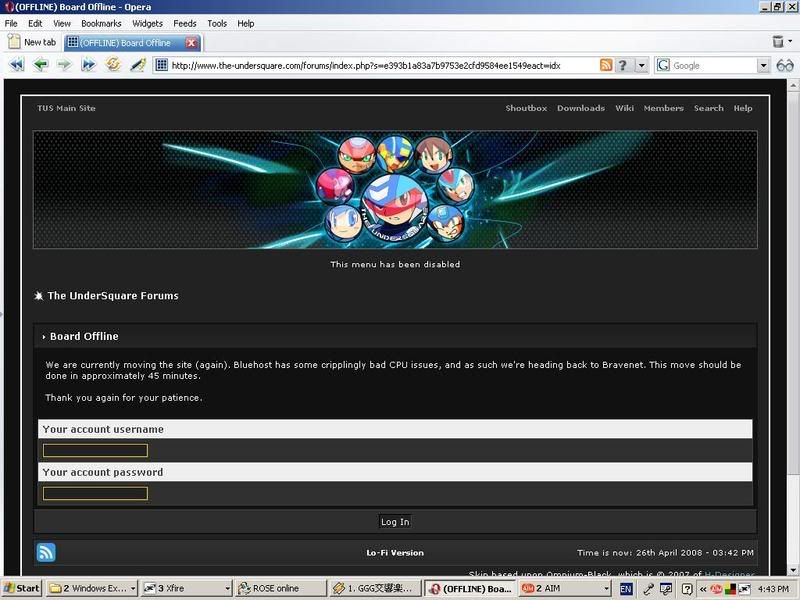The width and height of the screenshot is (800, 600).
Task: Open the Members link
Action: point(663,108)
